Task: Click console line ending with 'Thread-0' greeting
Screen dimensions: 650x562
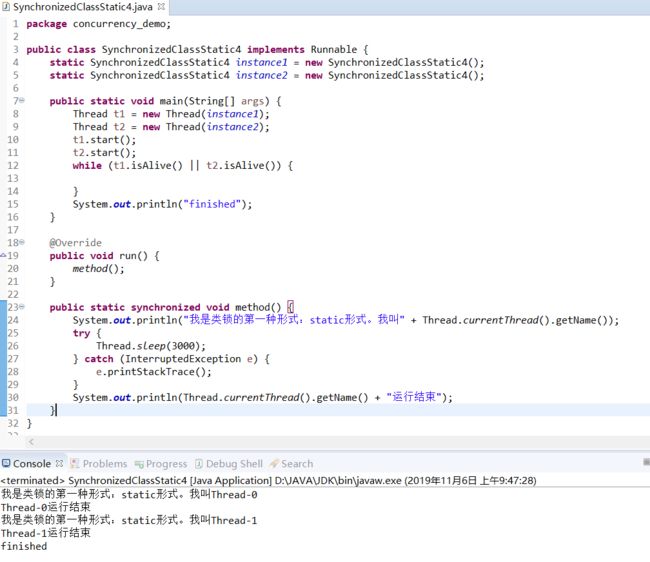Action: coord(129,494)
